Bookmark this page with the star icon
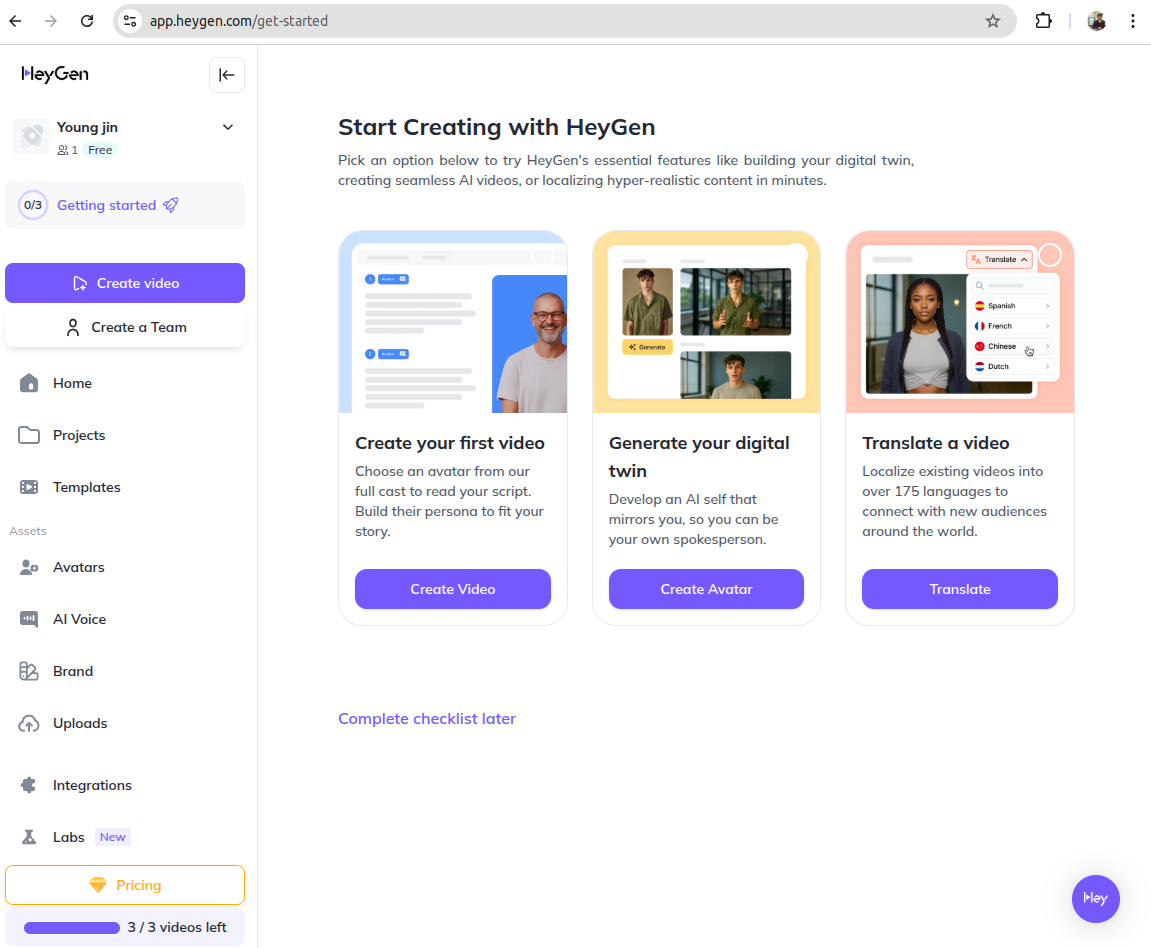Screen dimensions: 1151x948 point(993,21)
